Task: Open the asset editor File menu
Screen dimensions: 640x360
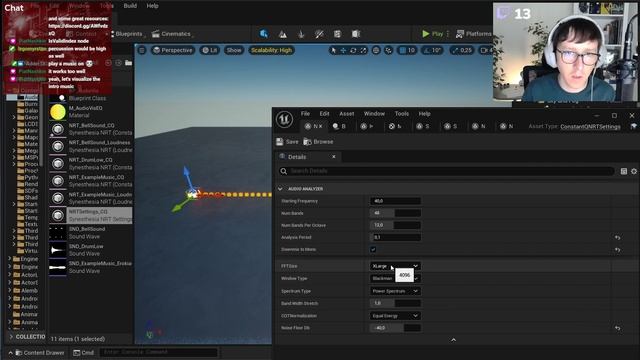Action: pyautogui.click(x=305, y=113)
